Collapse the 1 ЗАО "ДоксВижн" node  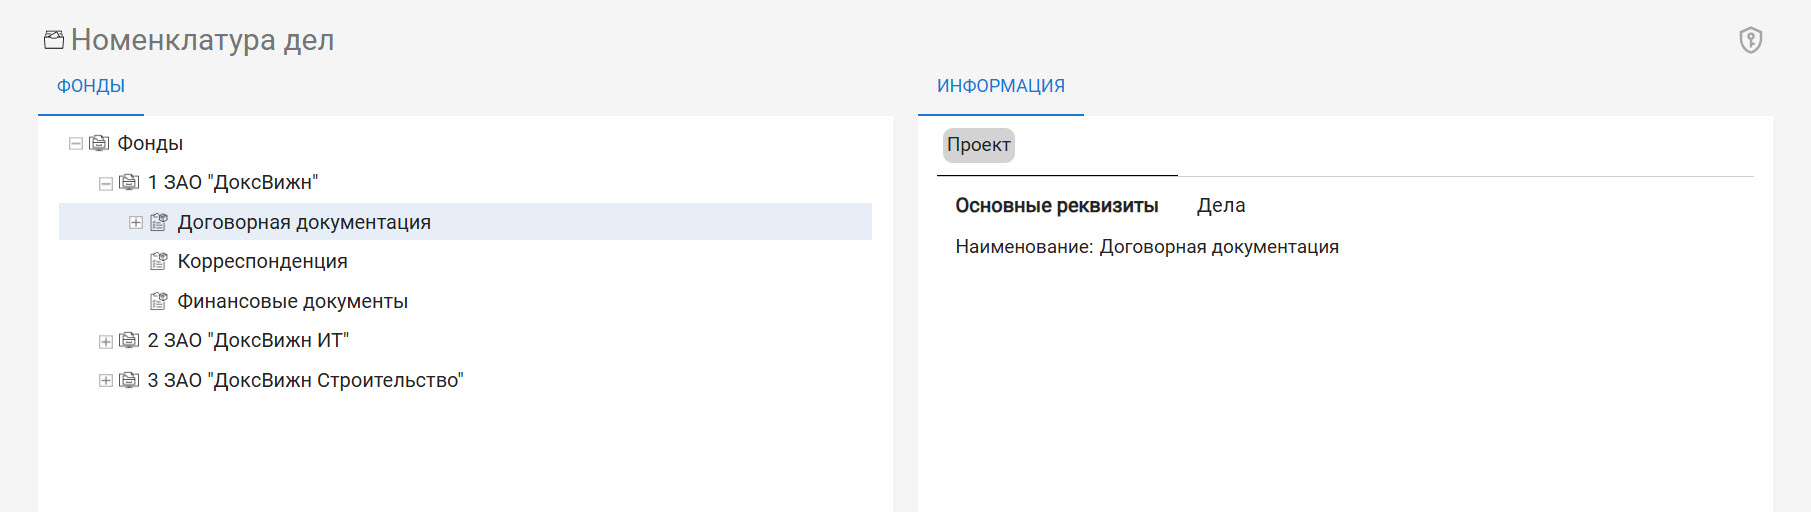pos(106,183)
